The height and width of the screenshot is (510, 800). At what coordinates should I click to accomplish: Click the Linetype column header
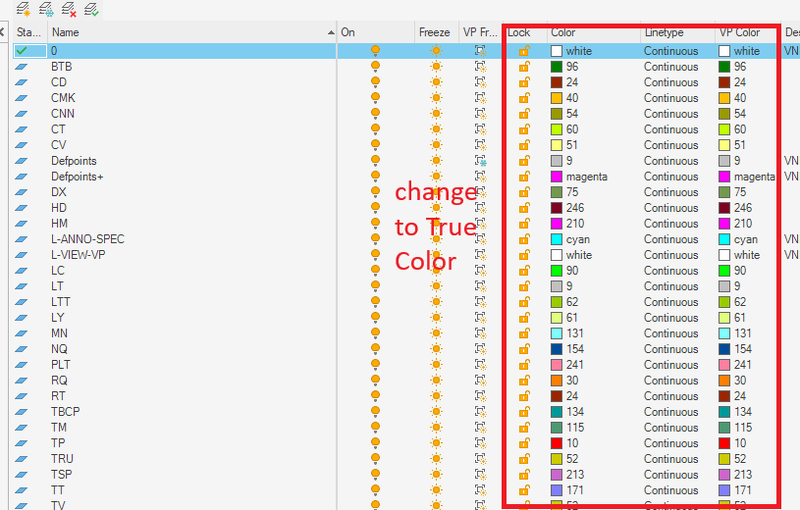(x=664, y=32)
